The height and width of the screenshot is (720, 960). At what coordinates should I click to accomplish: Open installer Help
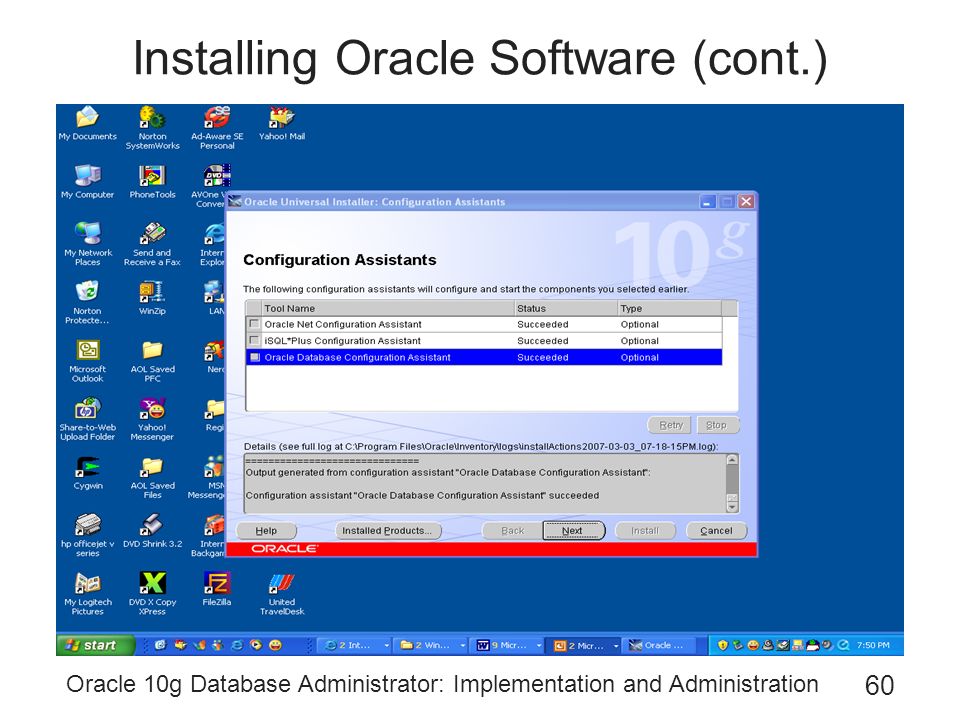pos(266,531)
